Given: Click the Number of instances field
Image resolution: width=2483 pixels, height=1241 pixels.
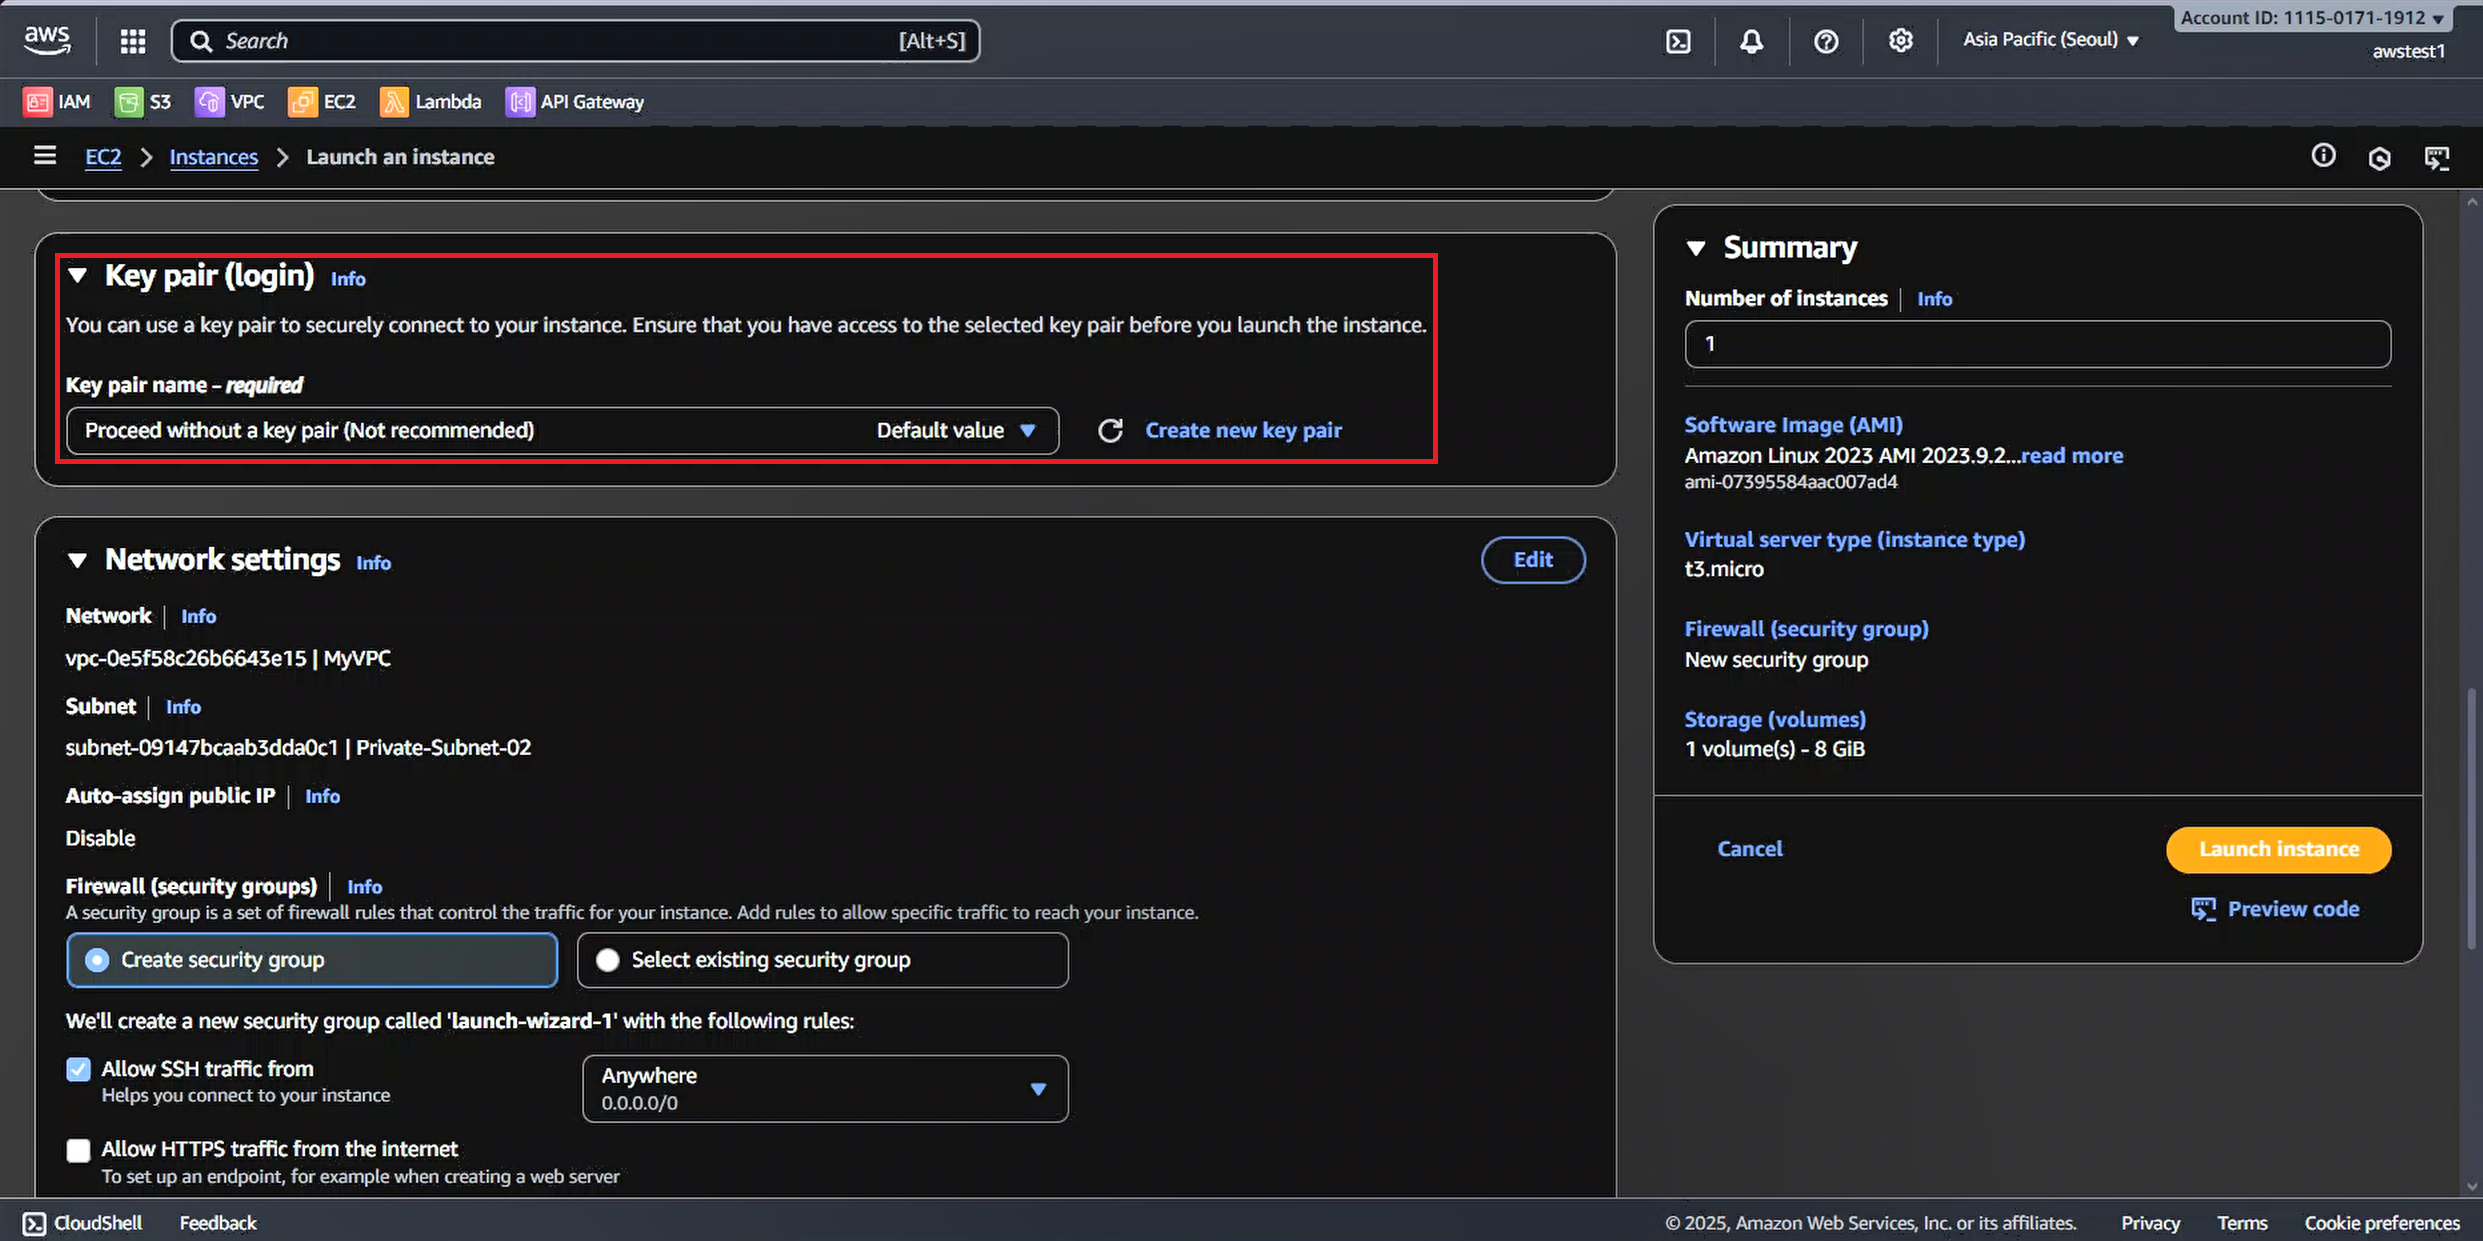Looking at the screenshot, I should point(2037,344).
